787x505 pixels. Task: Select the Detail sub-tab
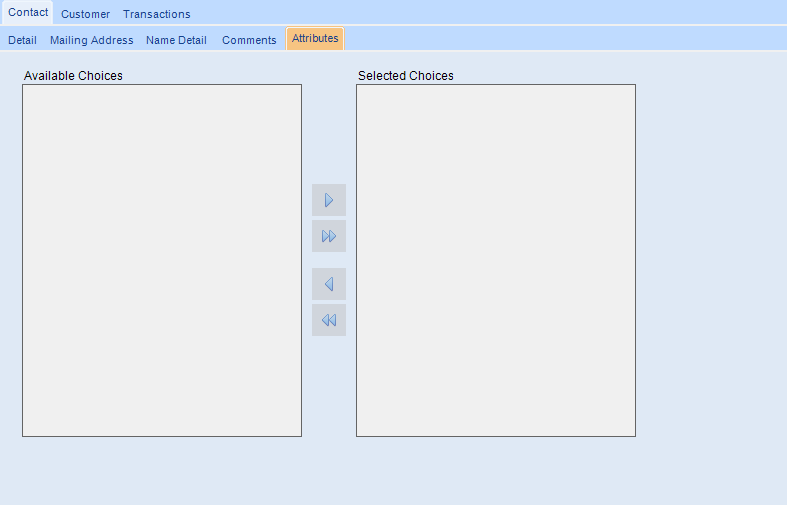pyautogui.click(x=22, y=40)
